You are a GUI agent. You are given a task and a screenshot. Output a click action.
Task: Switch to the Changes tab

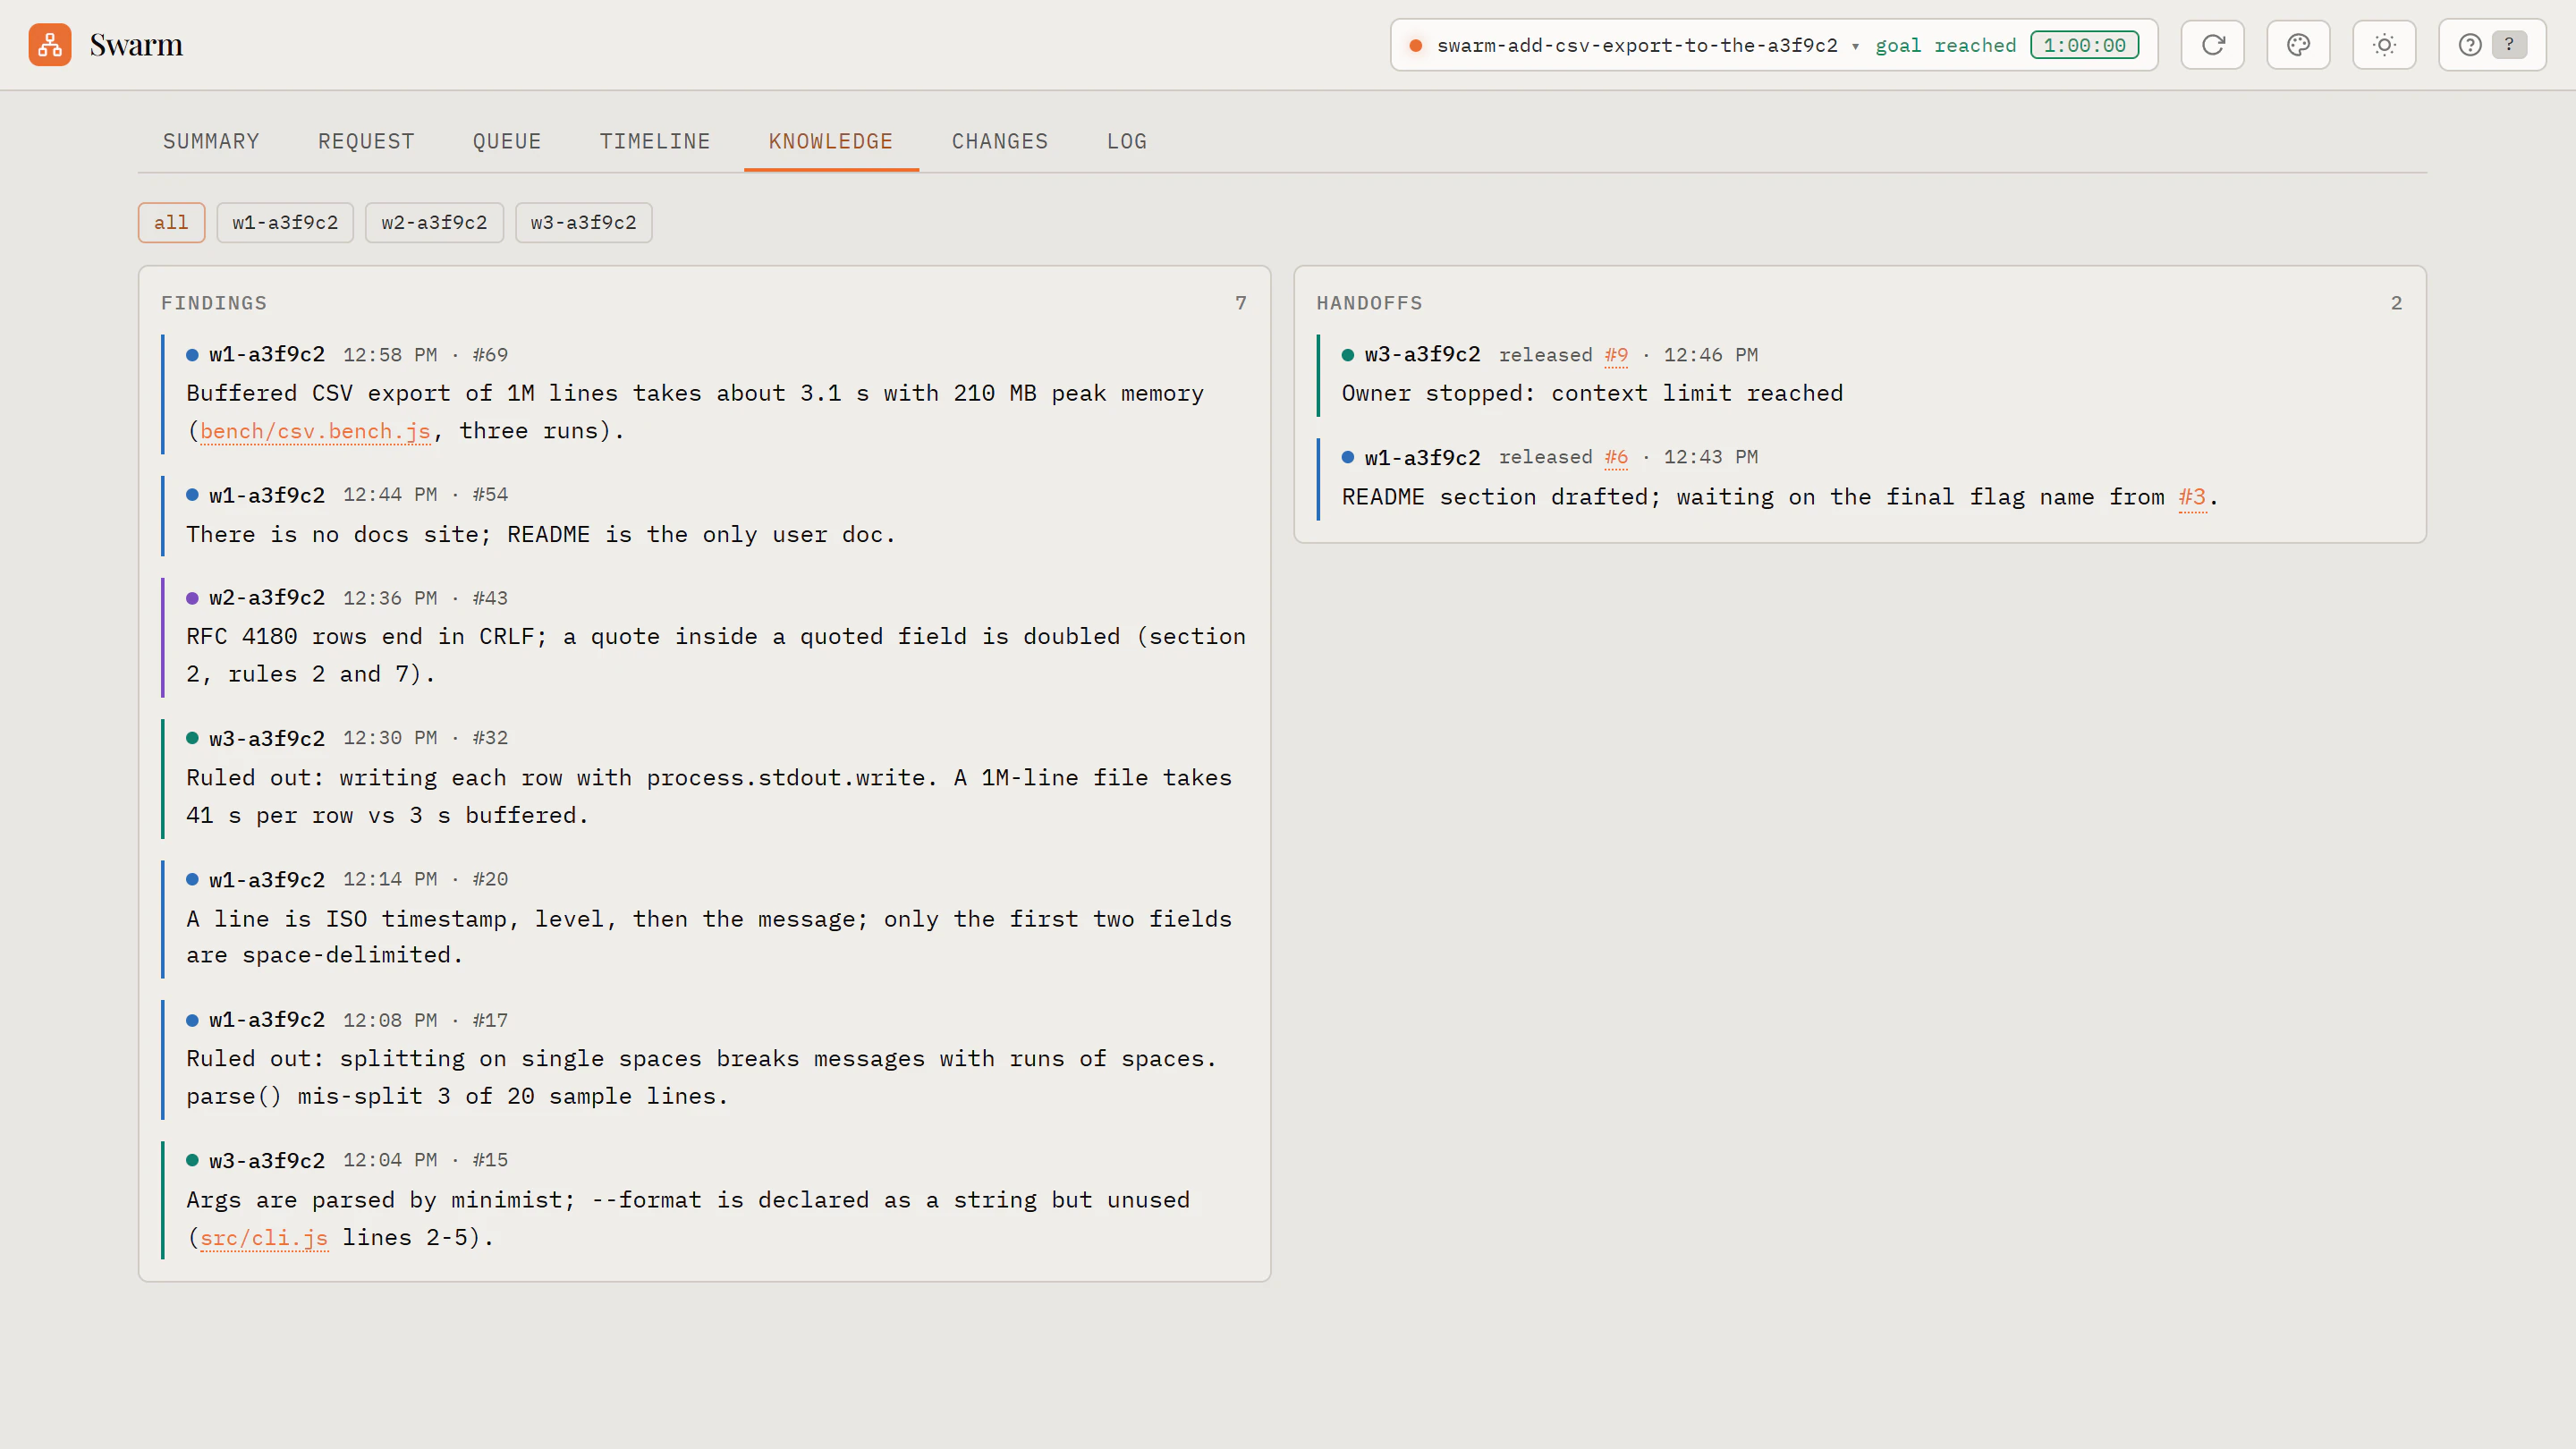pyautogui.click(x=1000, y=141)
